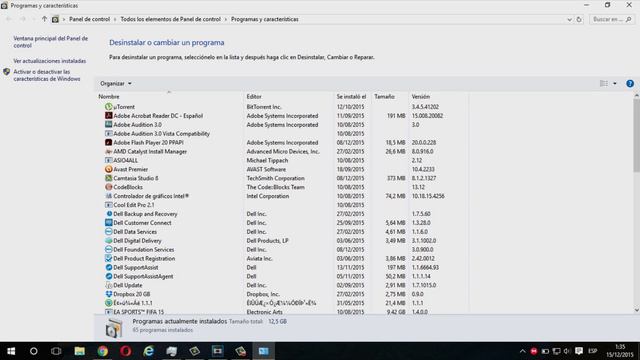Screen dimensions: 640x360
Task: Click the Dell Customer Connect icon
Action: point(109,223)
